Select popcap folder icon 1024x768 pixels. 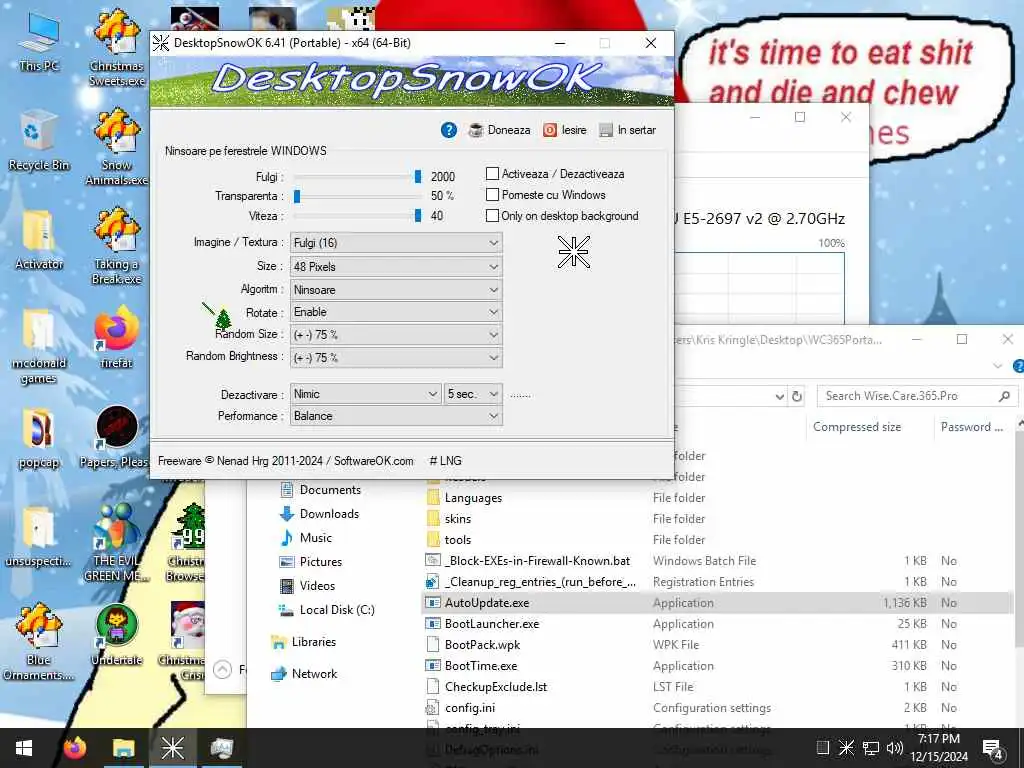point(39,438)
